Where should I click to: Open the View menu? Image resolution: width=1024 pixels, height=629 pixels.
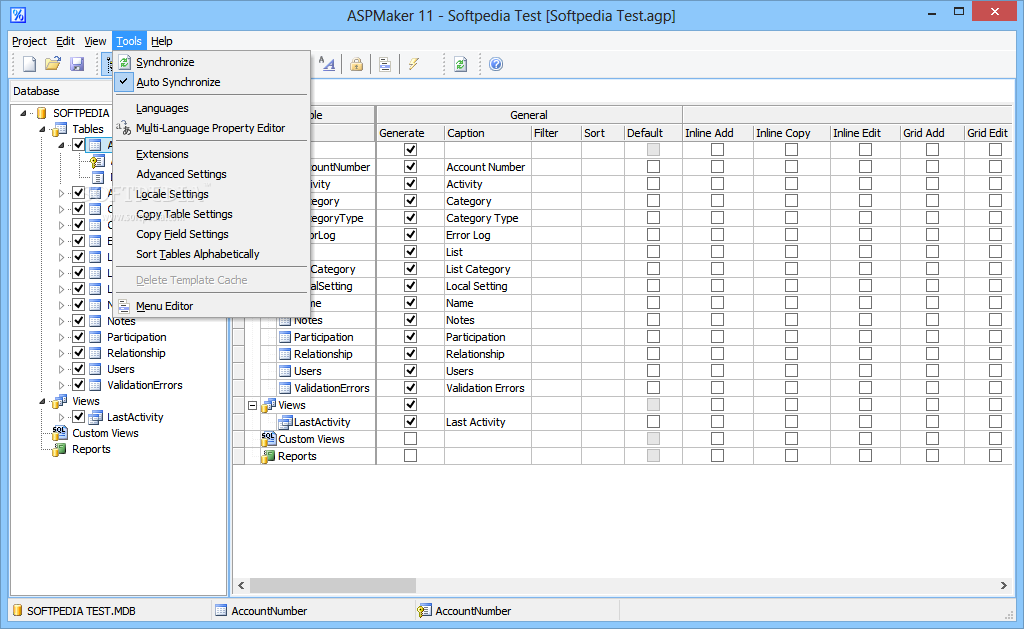95,41
